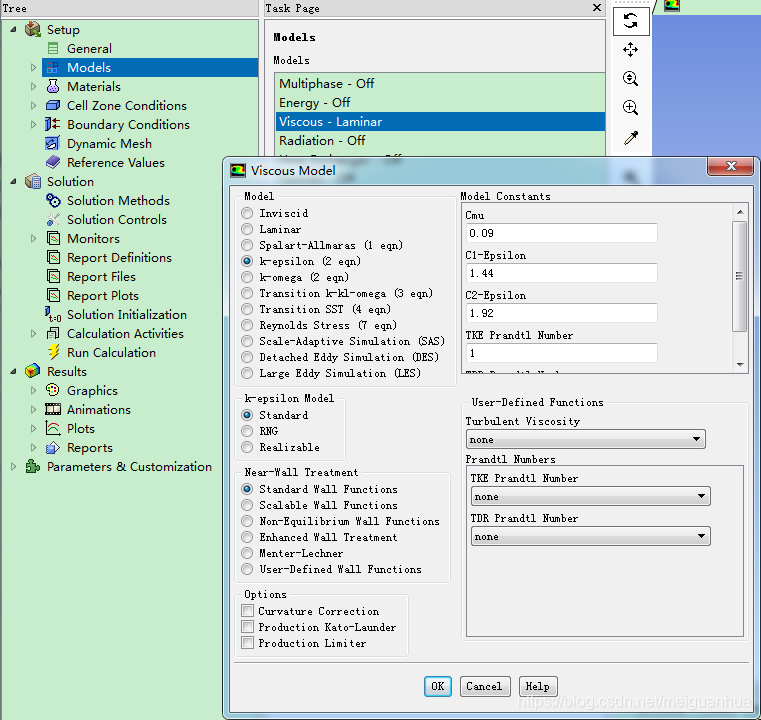Screen dimensions: 761x720
Task: Choose the Realizable k-epsilon model
Action: pos(247,447)
